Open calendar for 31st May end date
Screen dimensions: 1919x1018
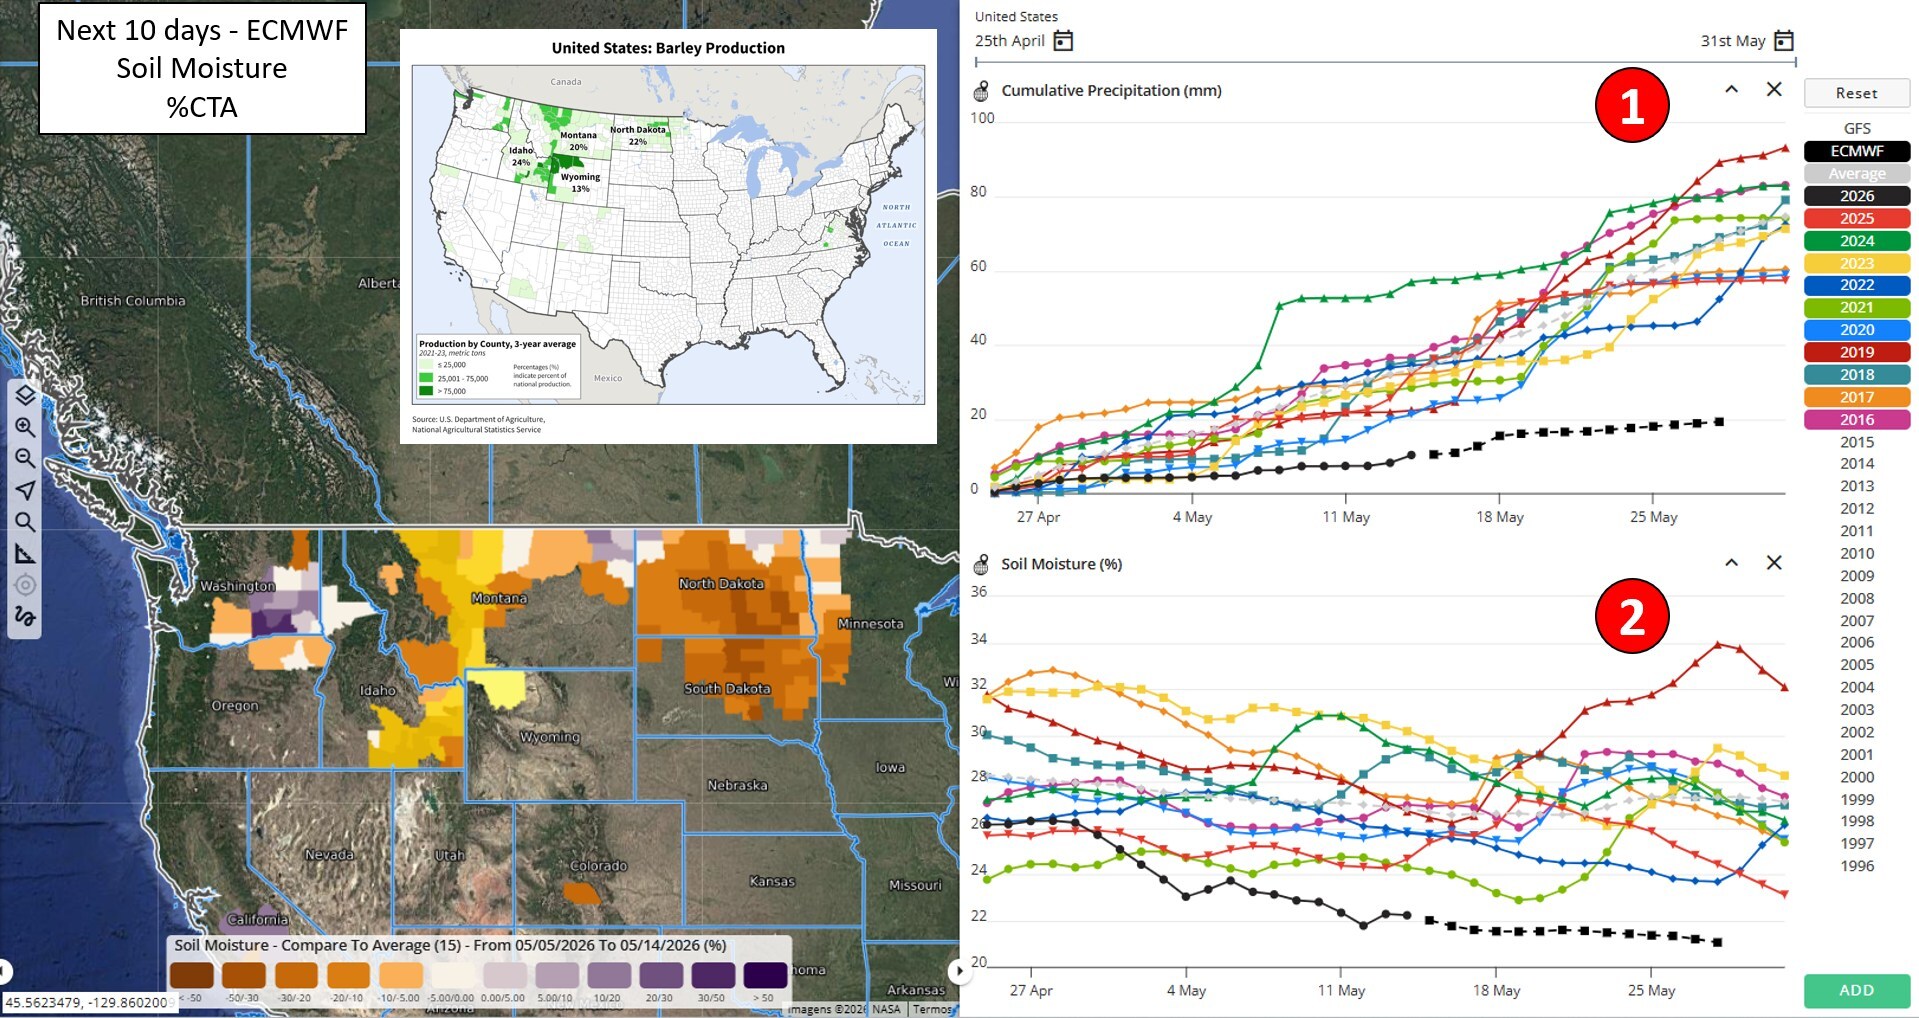click(x=1784, y=41)
